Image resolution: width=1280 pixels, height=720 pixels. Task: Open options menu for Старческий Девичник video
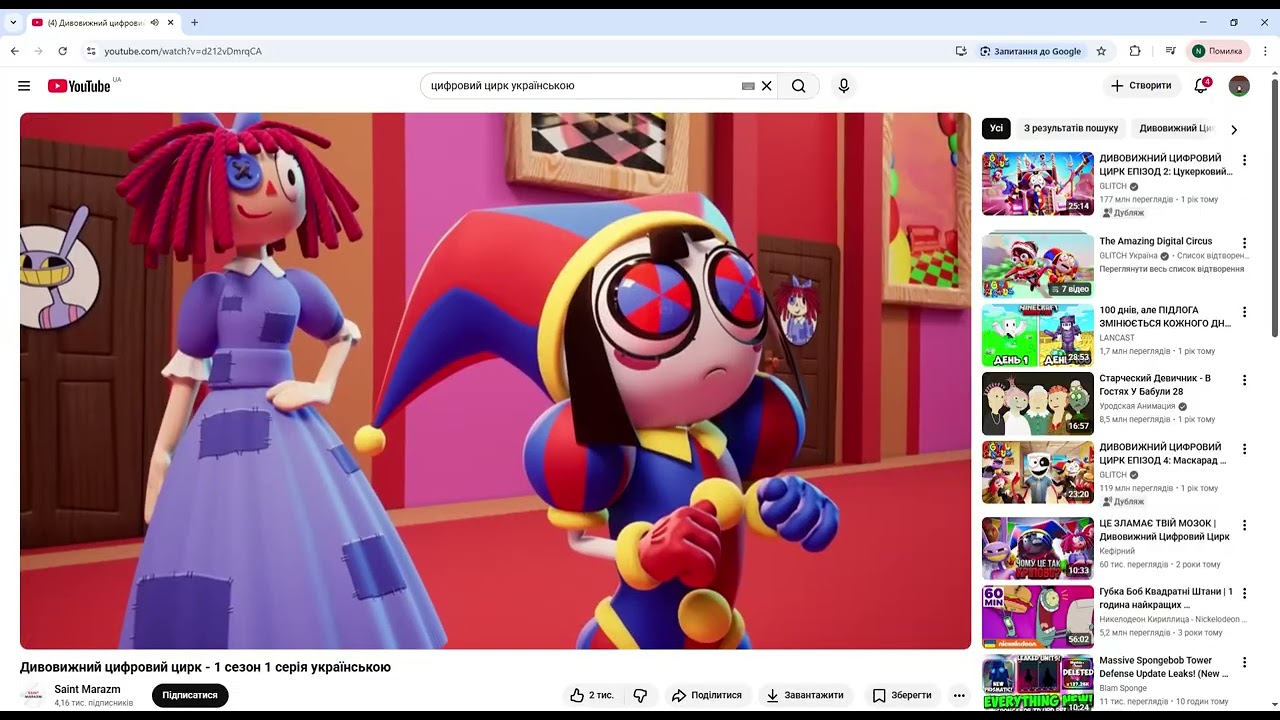click(x=1245, y=380)
